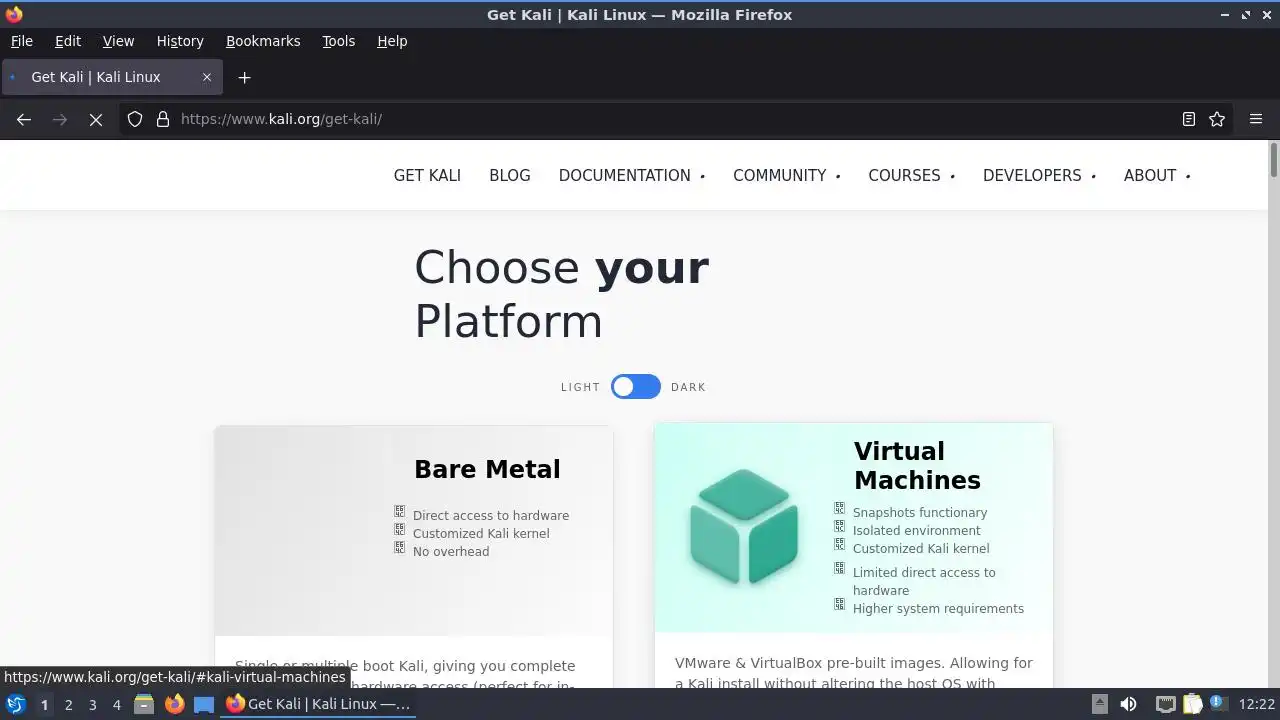The height and width of the screenshot is (720, 1280).
Task: Launch Firefox from taskbar quick launch
Action: (x=174, y=704)
